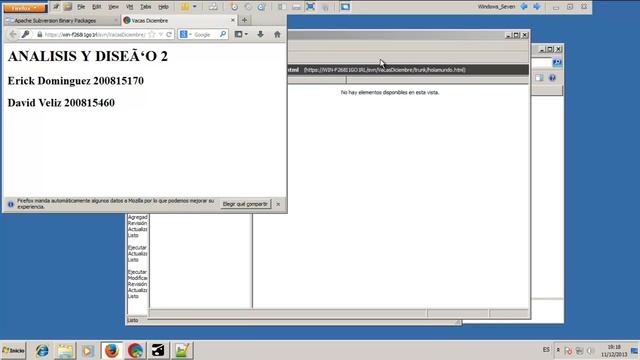Close the Vacas Diciembre tab
Screen dimensions: 640x360
point(233,20)
